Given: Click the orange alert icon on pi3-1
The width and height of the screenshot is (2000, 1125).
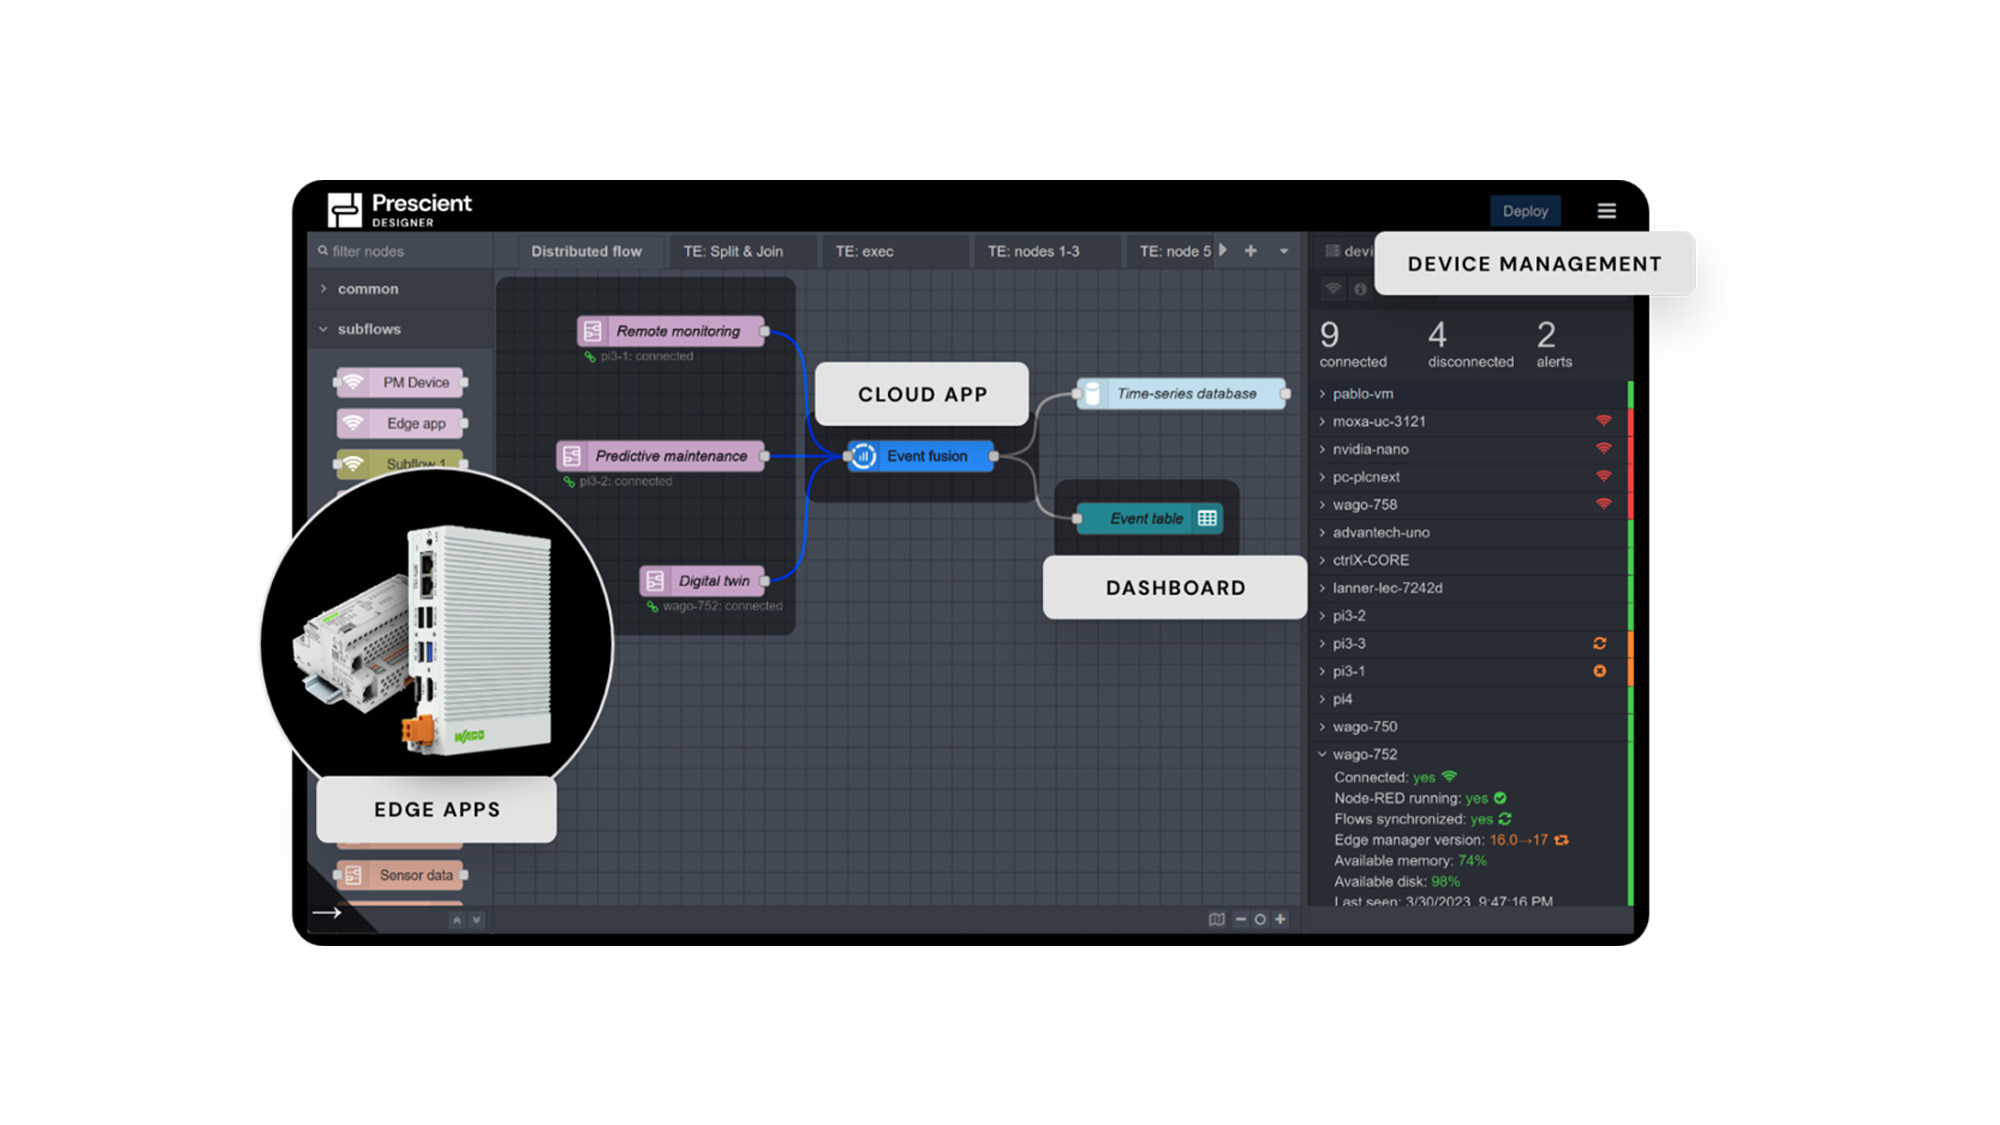Looking at the screenshot, I should 1600,671.
